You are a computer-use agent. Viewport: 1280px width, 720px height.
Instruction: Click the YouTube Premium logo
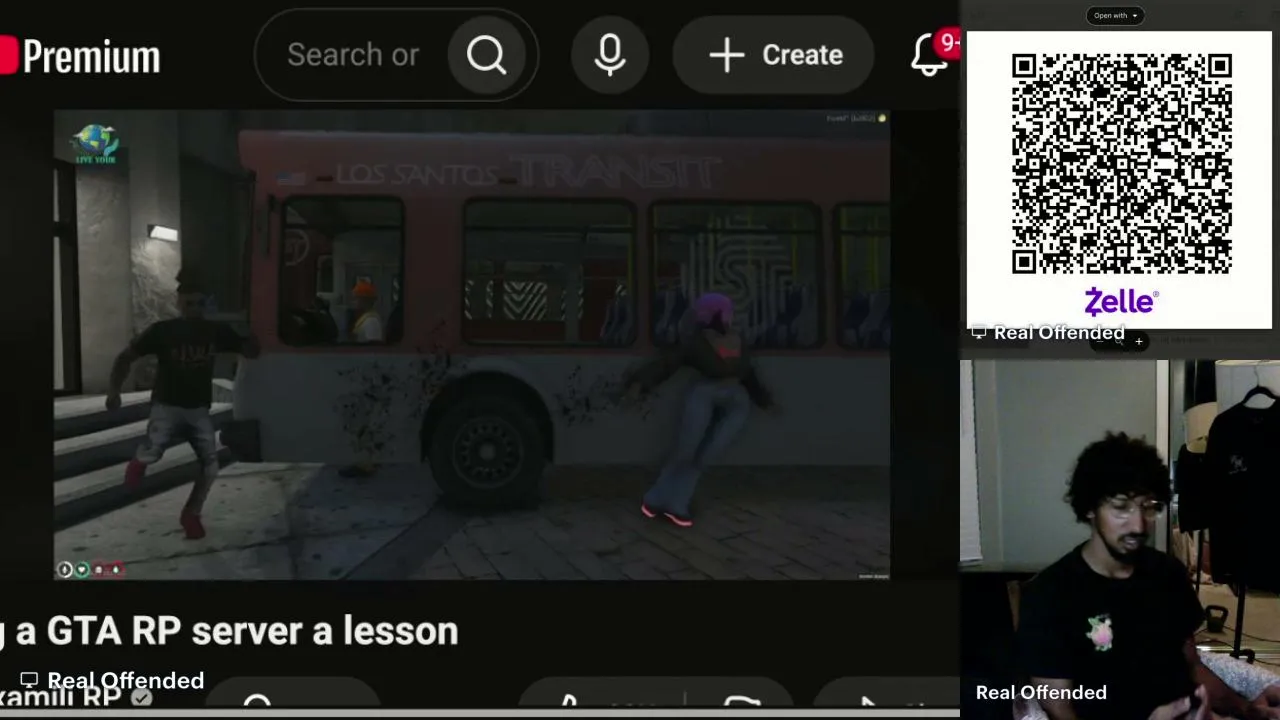tap(80, 56)
